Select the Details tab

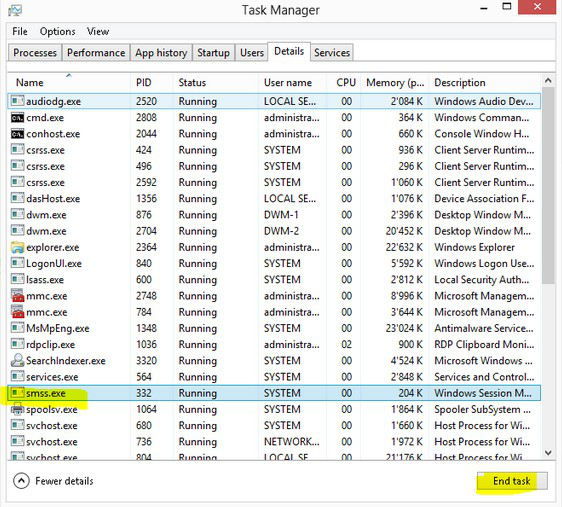click(289, 52)
